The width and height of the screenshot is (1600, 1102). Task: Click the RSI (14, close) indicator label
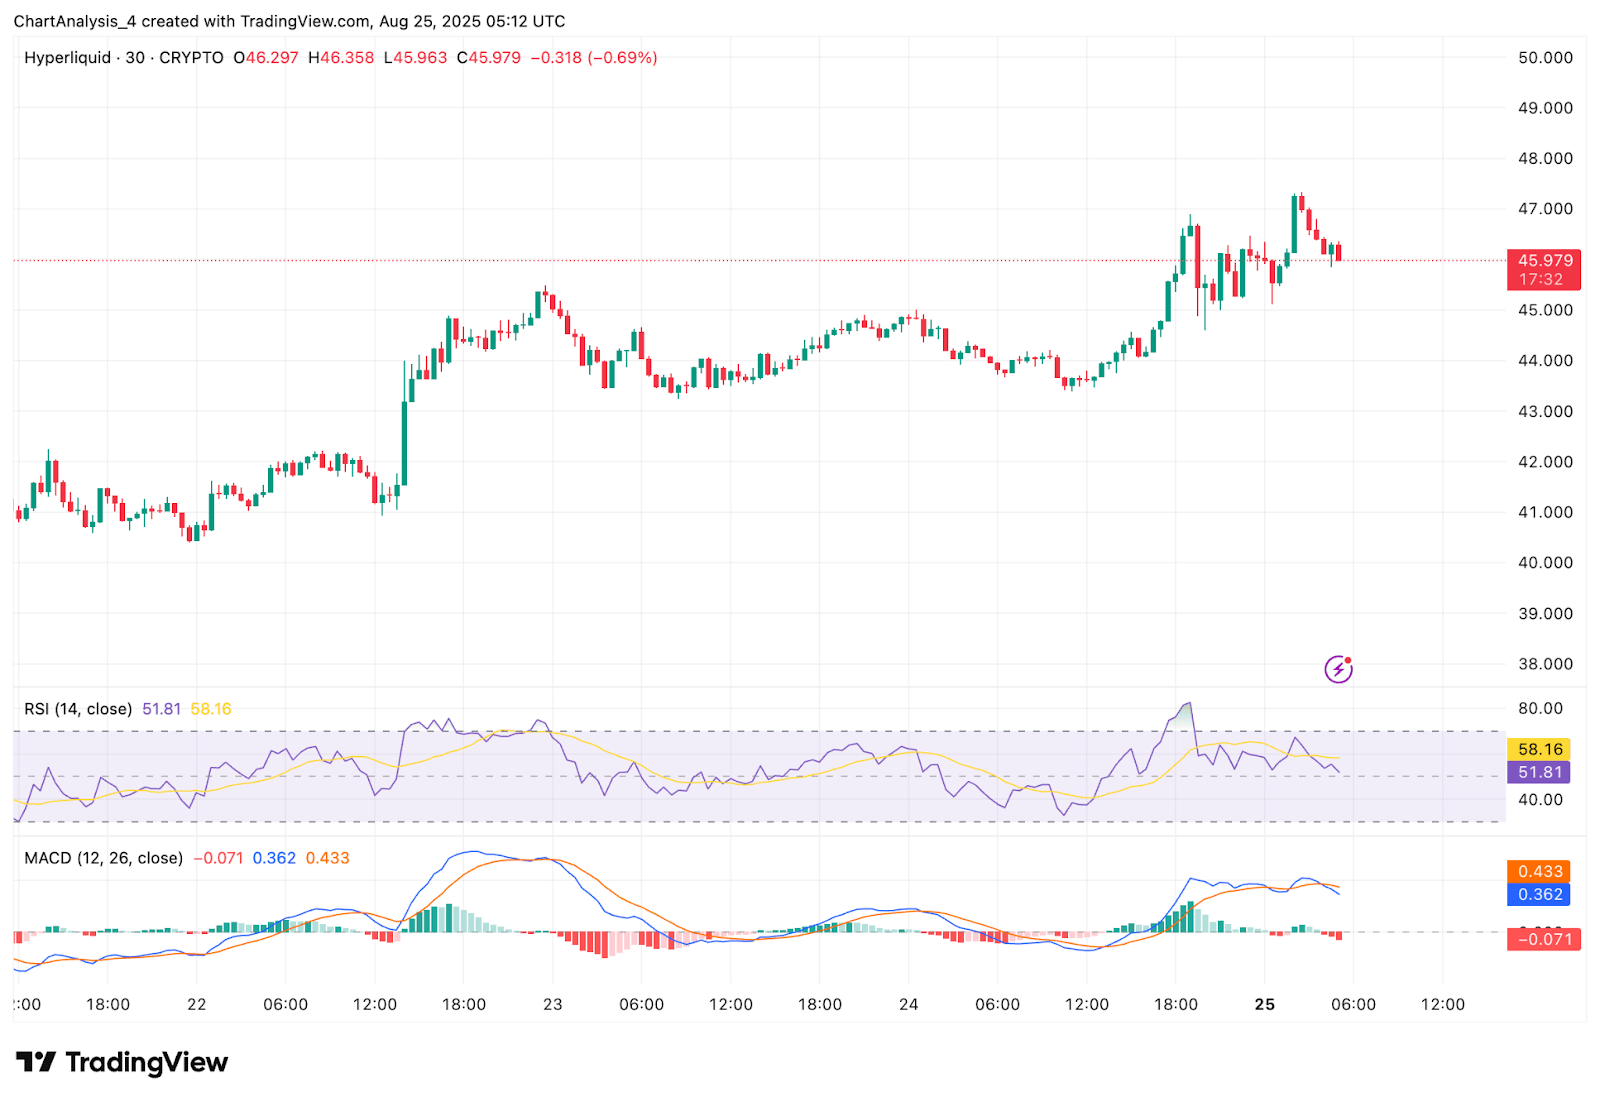[x=78, y=709]
